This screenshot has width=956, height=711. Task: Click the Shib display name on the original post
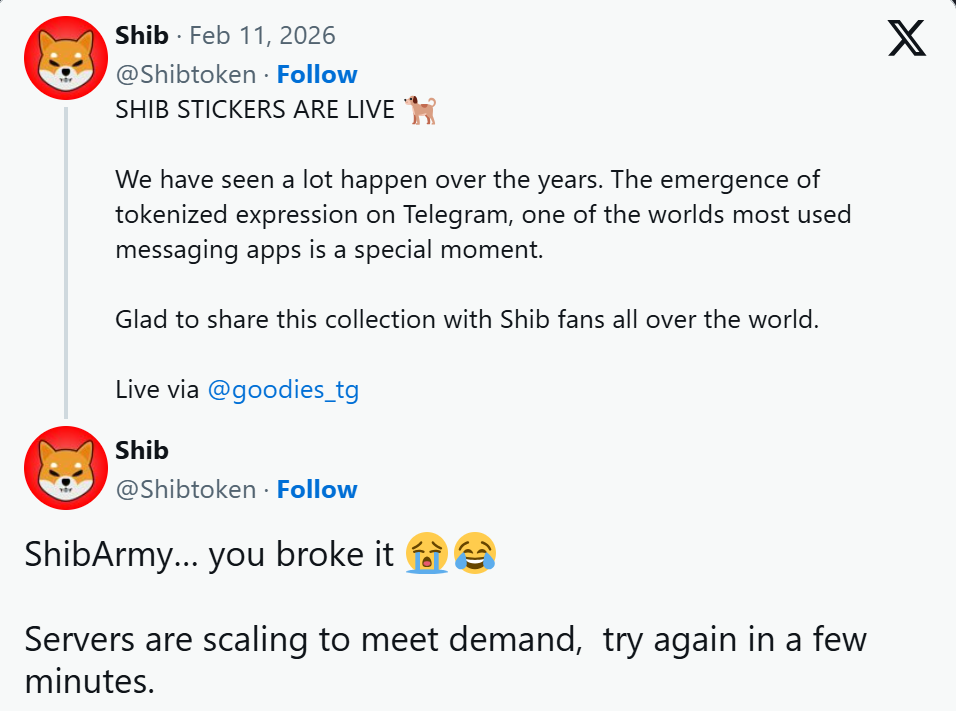click(x=142, y=36)
